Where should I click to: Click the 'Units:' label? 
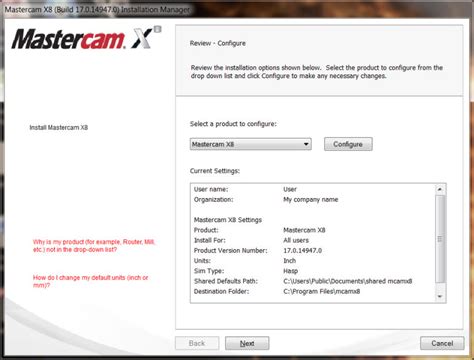(202, 261)
